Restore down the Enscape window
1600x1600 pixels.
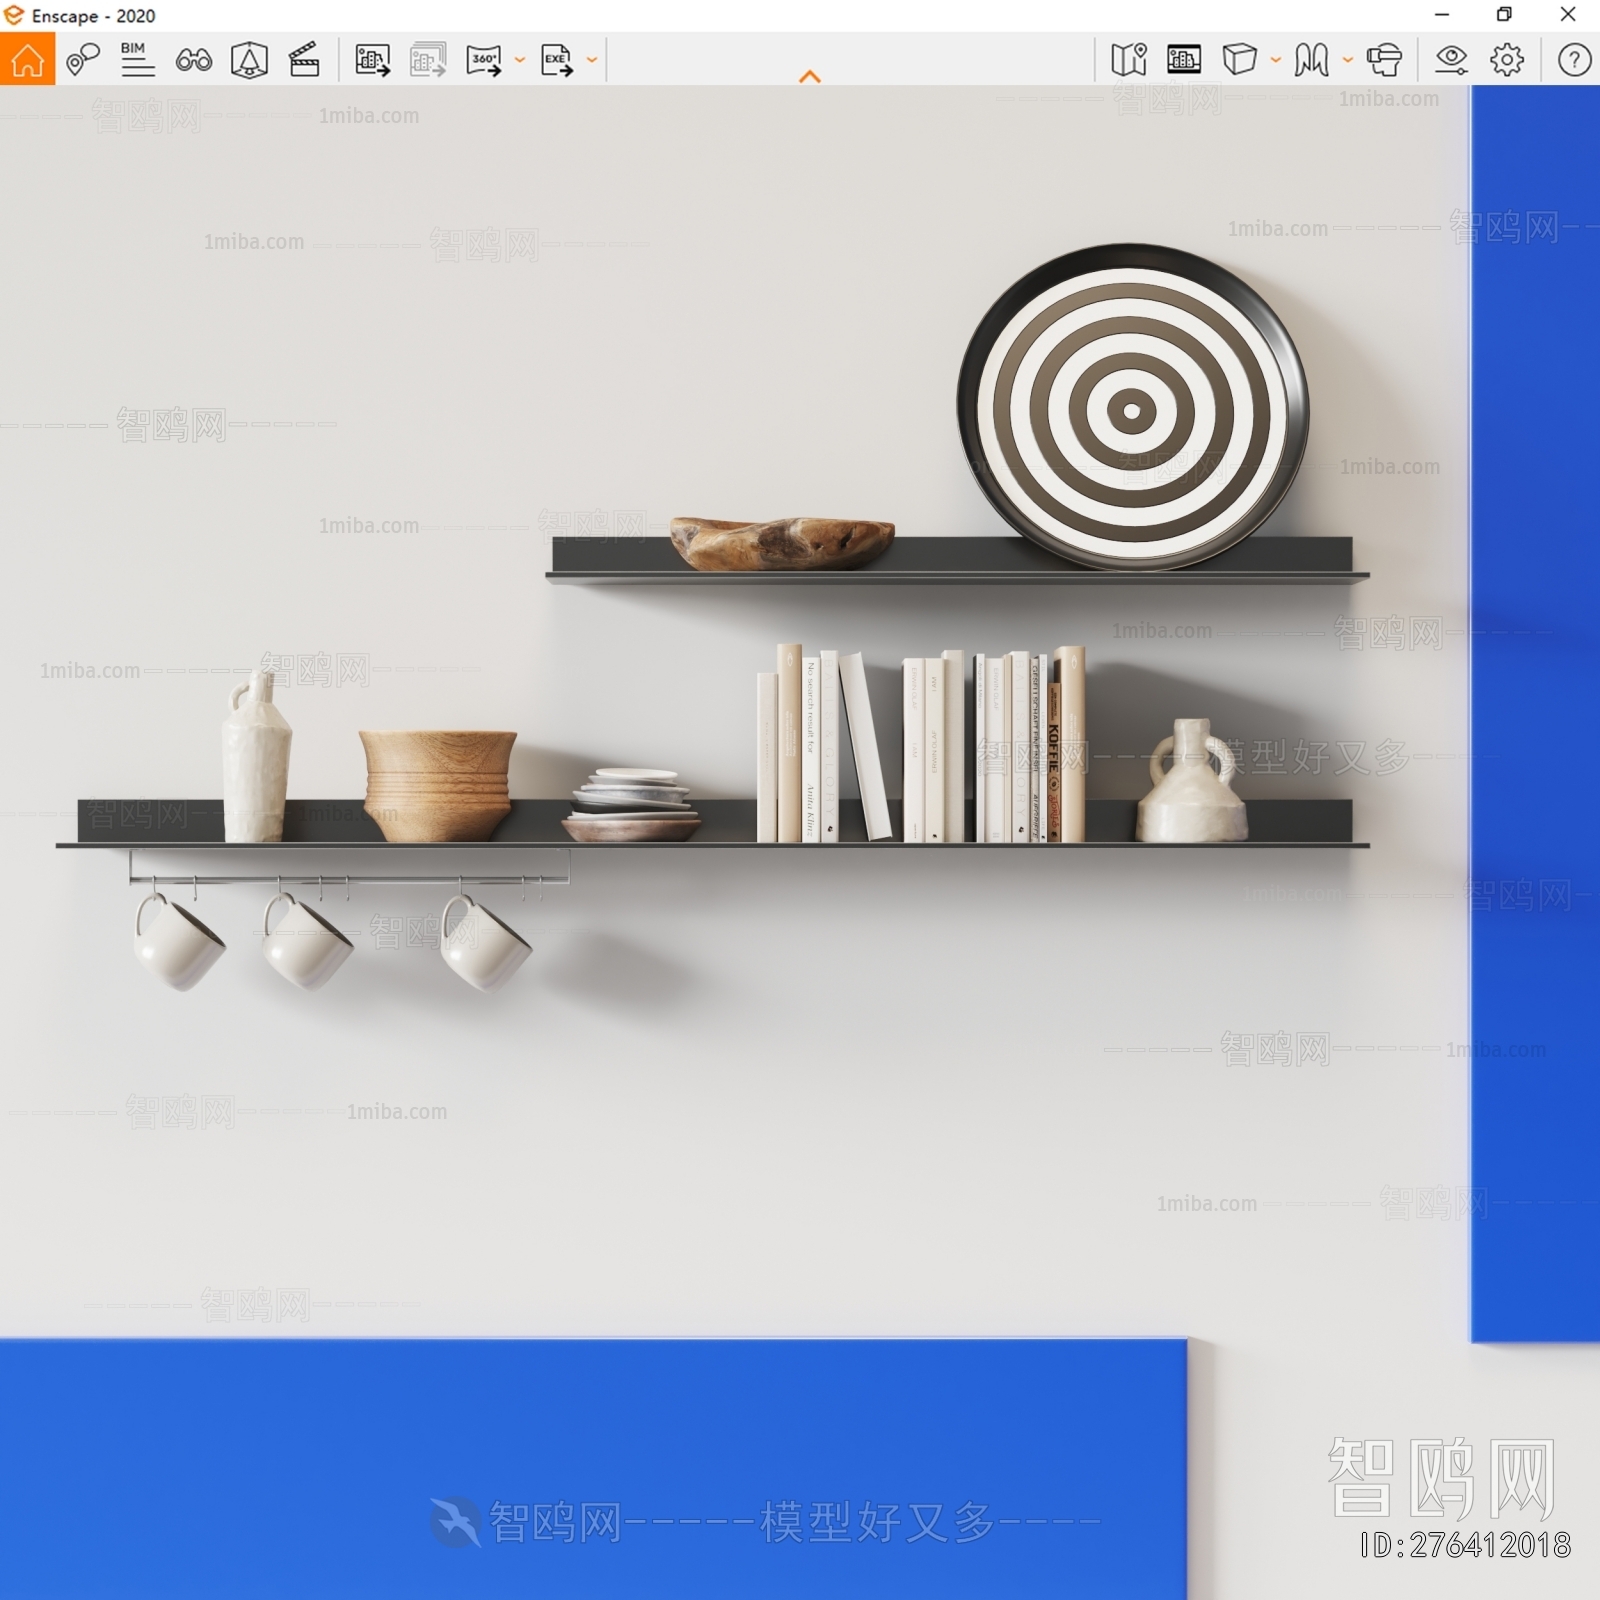1504,15
